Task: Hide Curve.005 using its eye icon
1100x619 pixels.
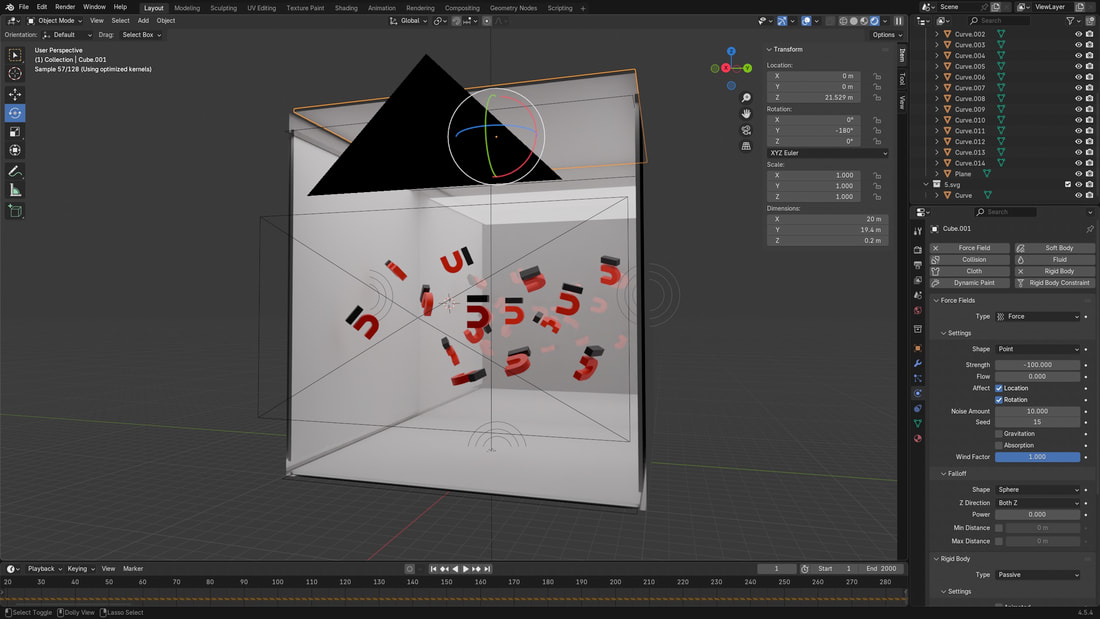Action: [1078, 67]
